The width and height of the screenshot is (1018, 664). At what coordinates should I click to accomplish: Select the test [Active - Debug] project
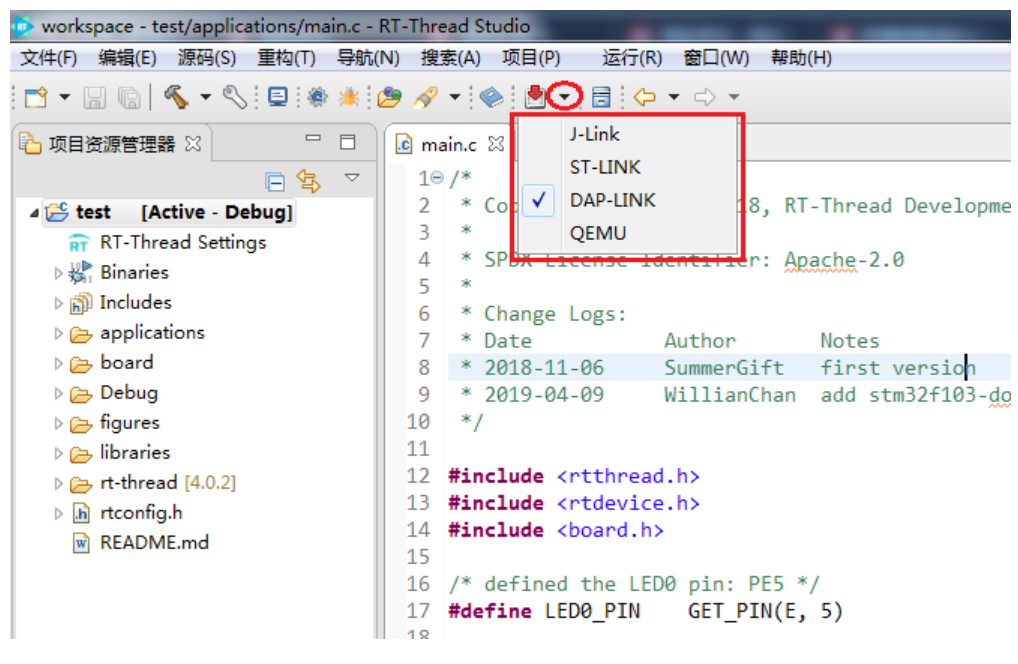click(x=169, y=212)
